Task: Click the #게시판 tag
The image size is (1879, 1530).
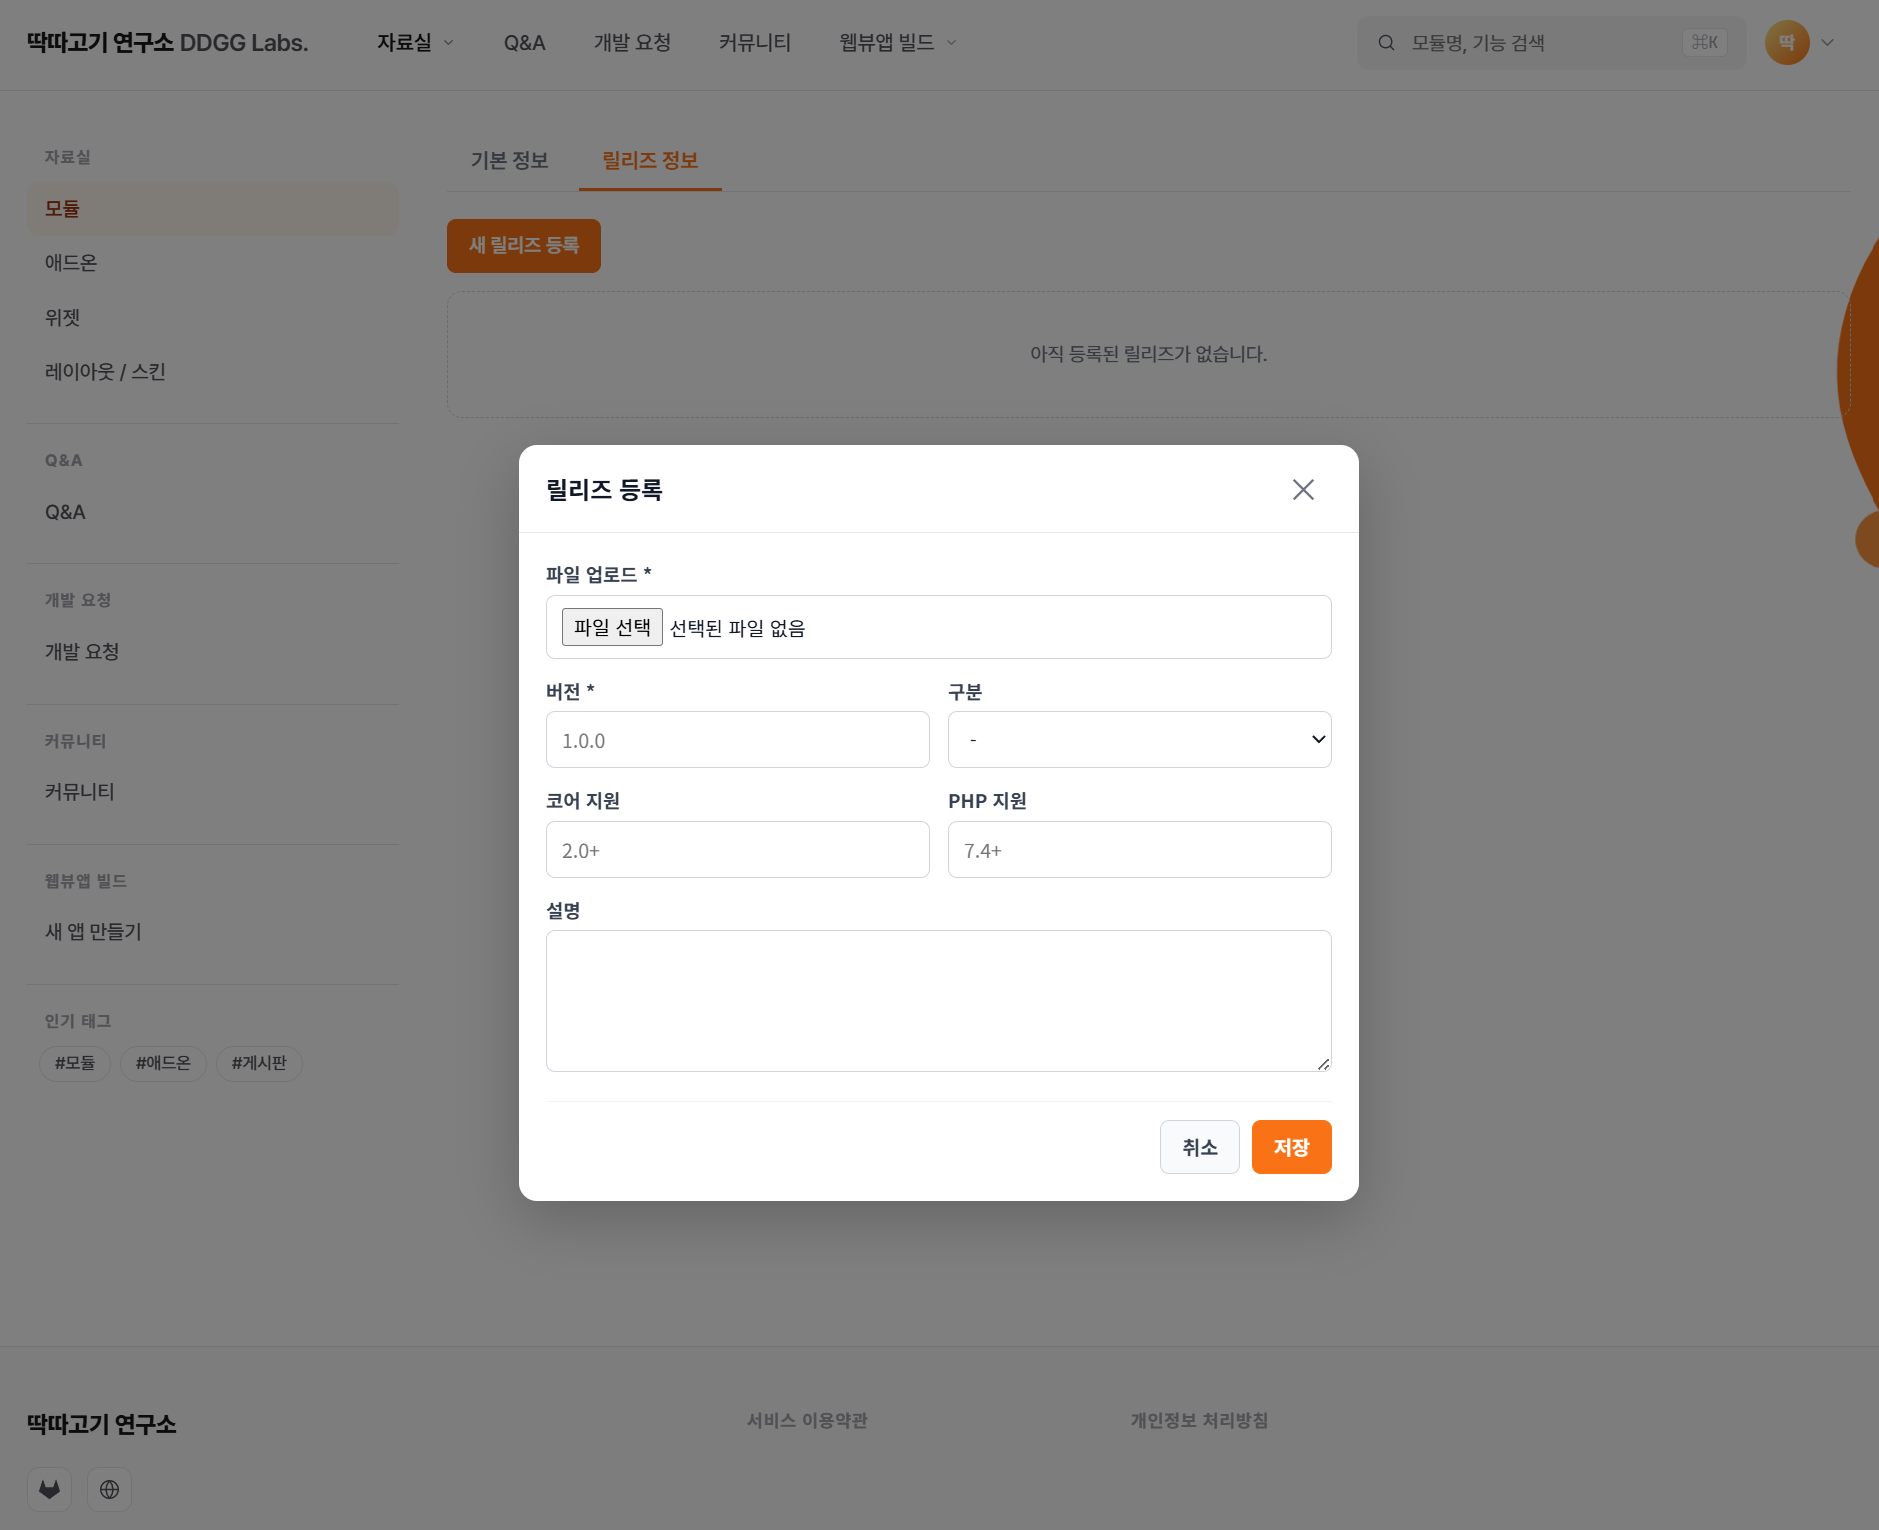Action: (x=259, y=1063)
